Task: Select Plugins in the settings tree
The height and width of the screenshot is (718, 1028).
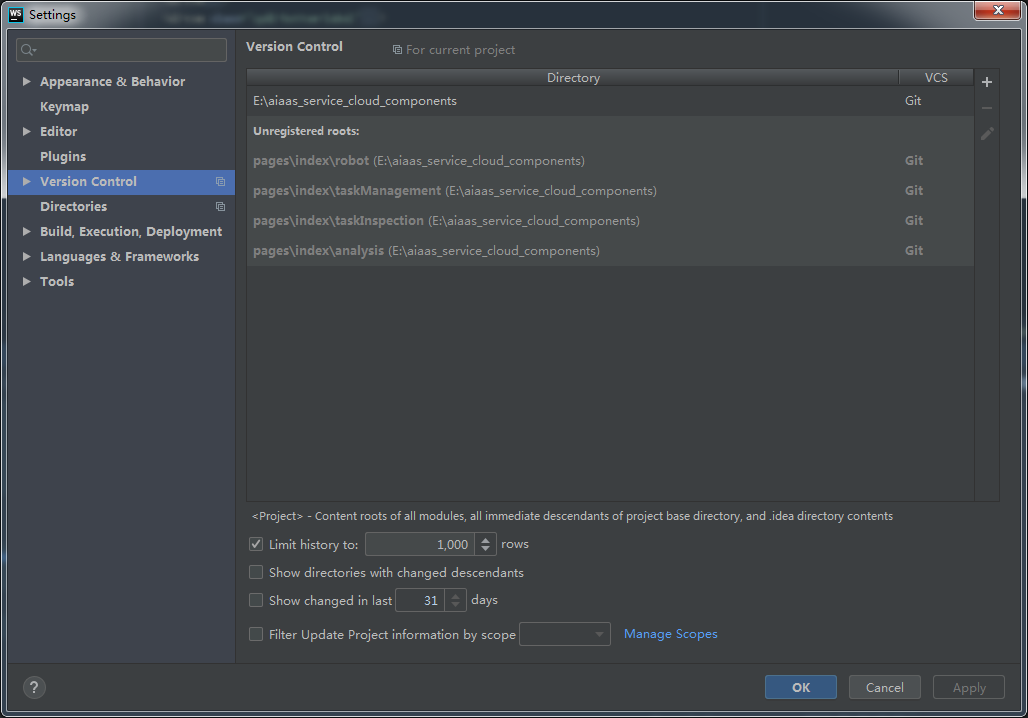Action: tap(63, 156)
